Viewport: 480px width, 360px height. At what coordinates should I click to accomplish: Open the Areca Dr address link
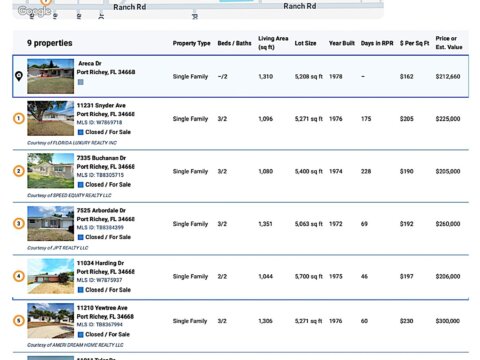pyautogui.click(x=106, y=68)
